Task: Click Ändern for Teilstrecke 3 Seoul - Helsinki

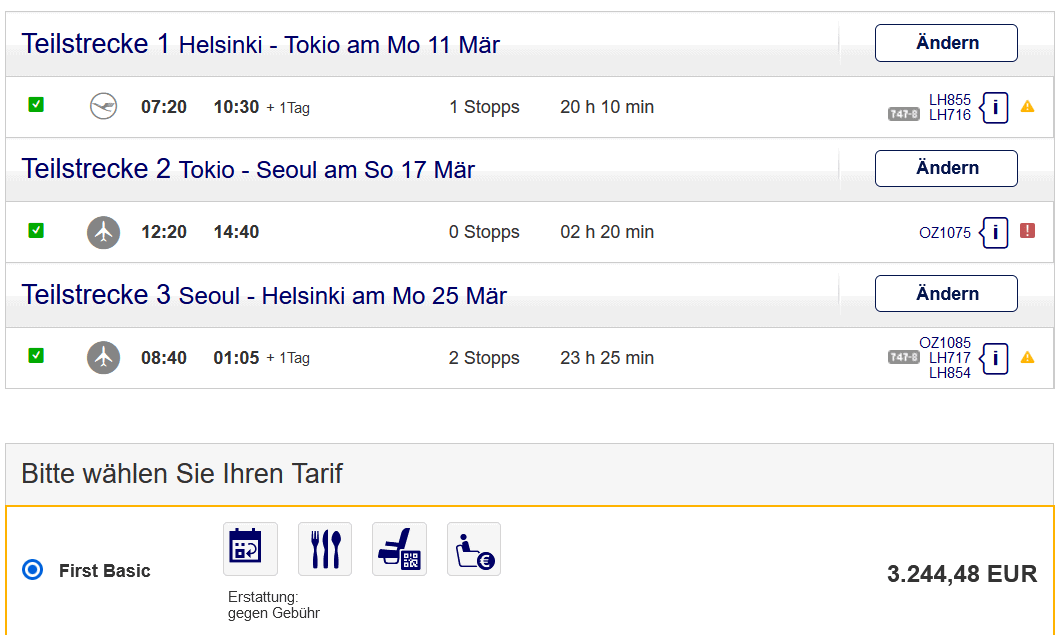Action: [946, 294]
